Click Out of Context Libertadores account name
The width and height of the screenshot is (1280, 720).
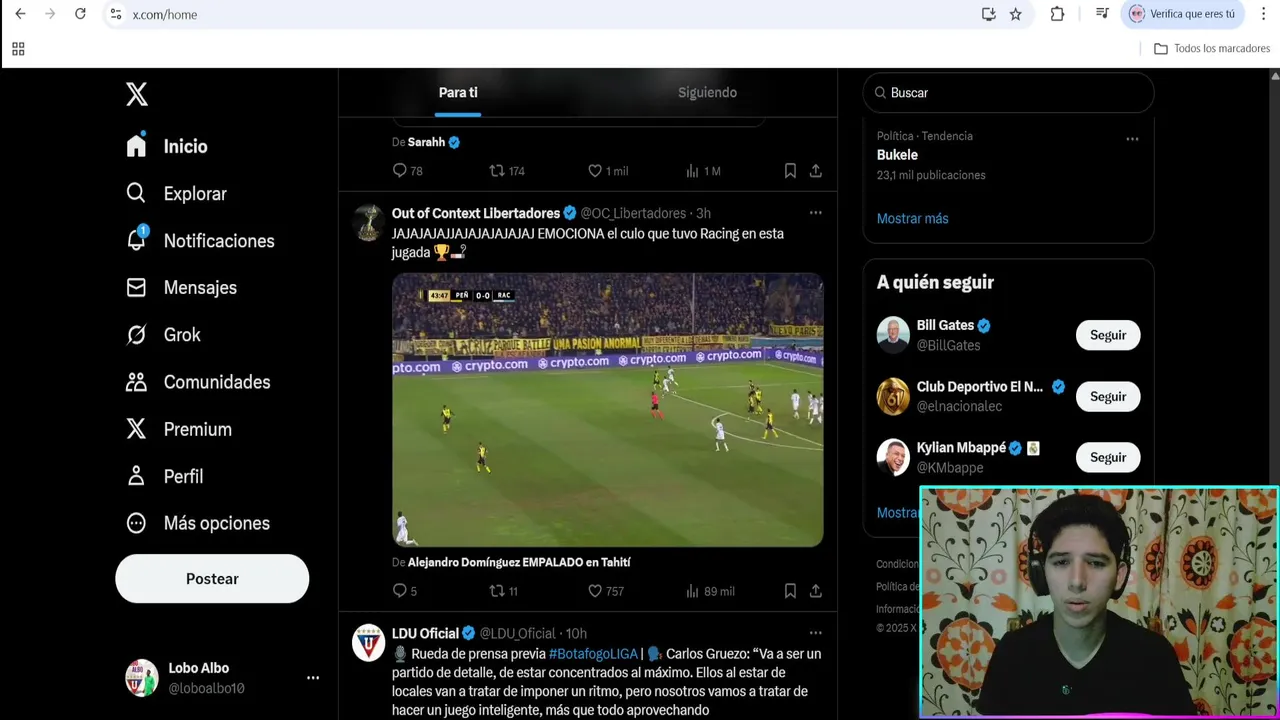(x=476, y=213)
